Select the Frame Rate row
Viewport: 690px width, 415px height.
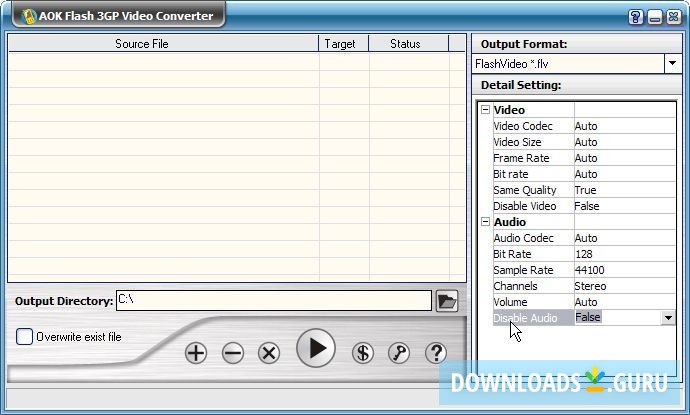point(584,158)
